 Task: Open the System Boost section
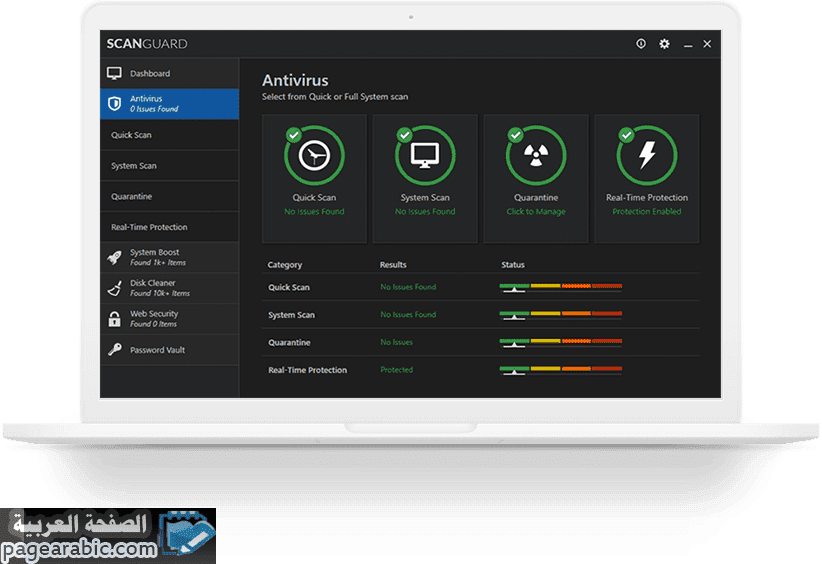[x=169, y=257]
